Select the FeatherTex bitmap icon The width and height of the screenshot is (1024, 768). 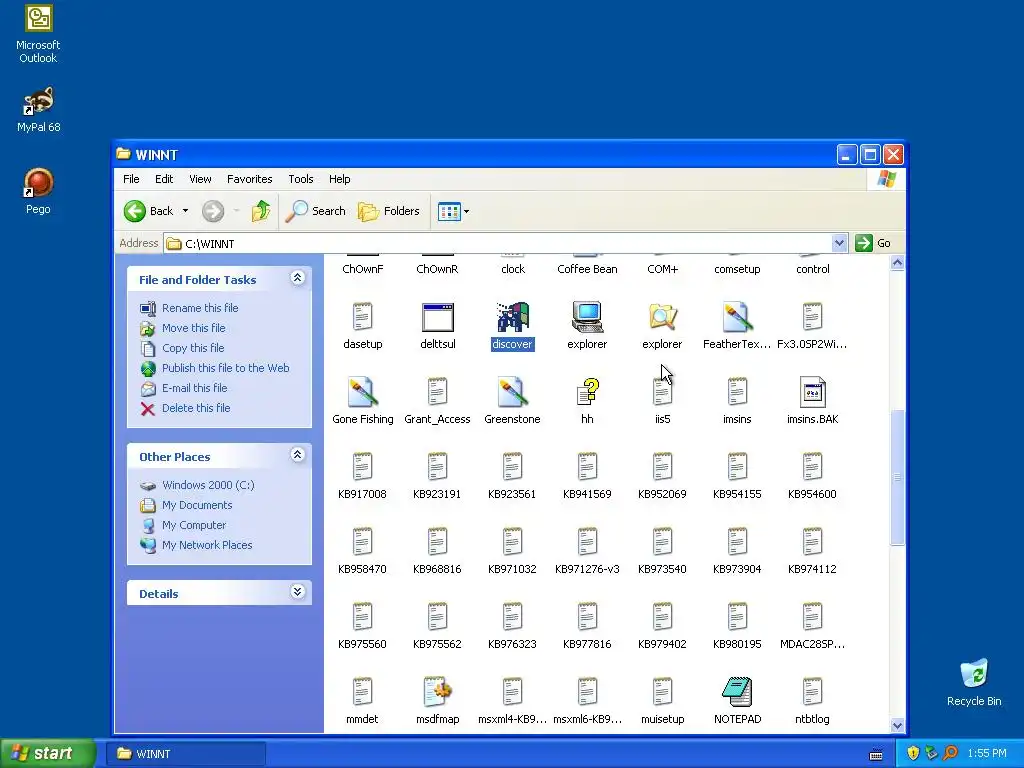tap(737, 317)
